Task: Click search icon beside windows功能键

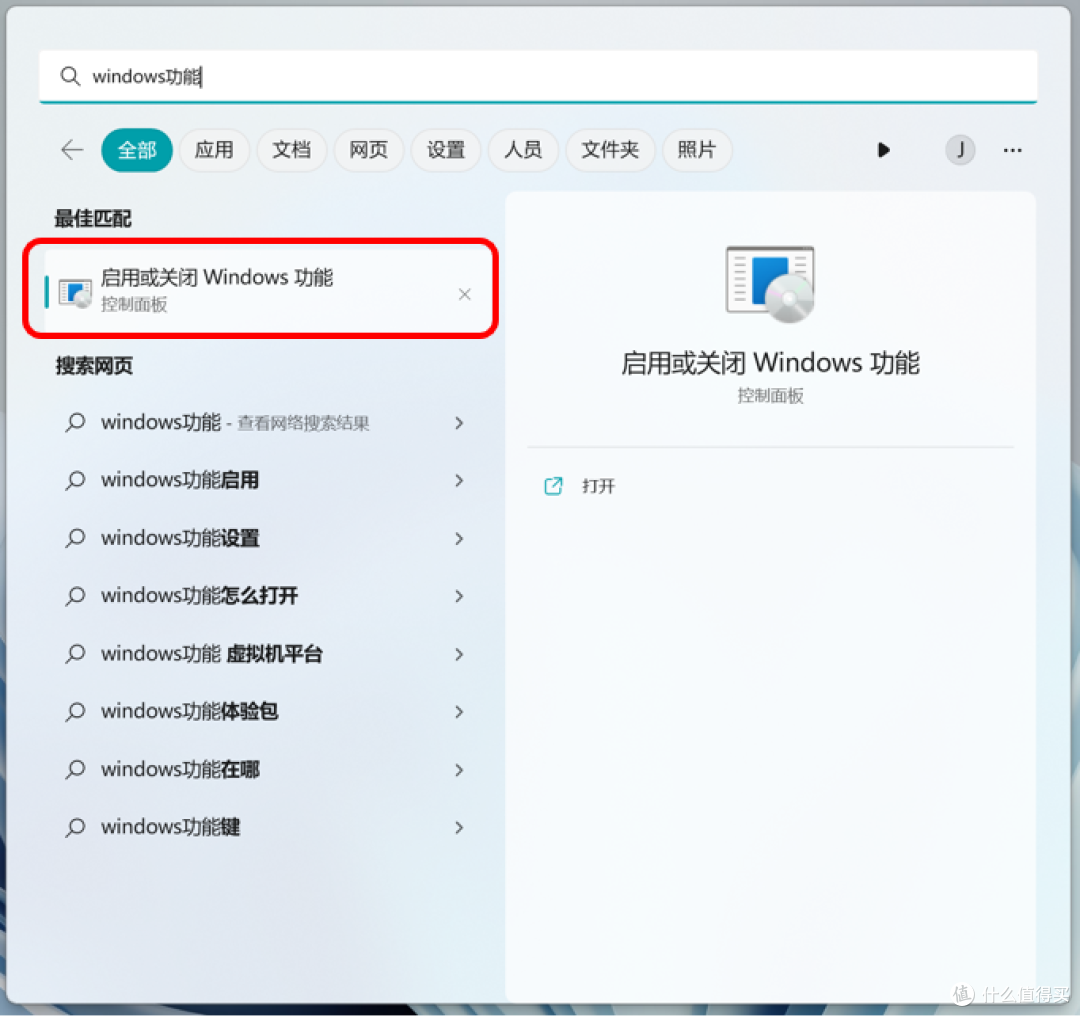Action: [x=75, y=827]
